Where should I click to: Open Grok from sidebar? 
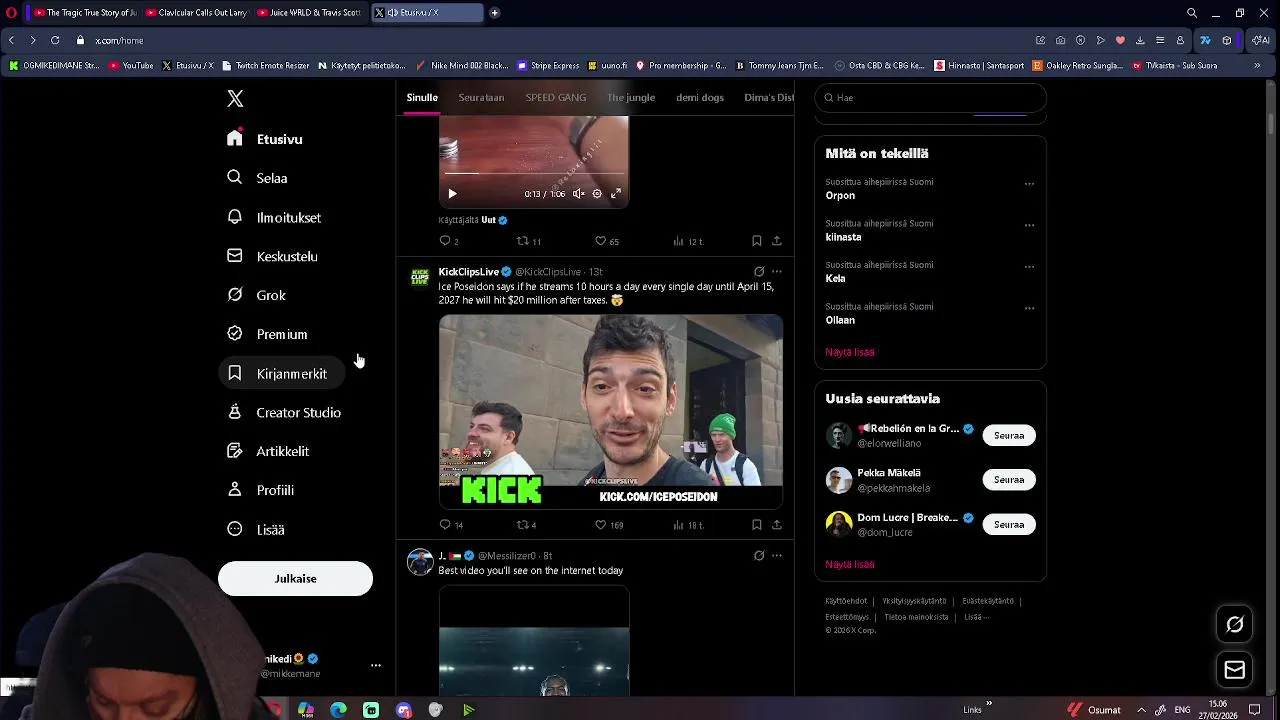click(257, 295)
